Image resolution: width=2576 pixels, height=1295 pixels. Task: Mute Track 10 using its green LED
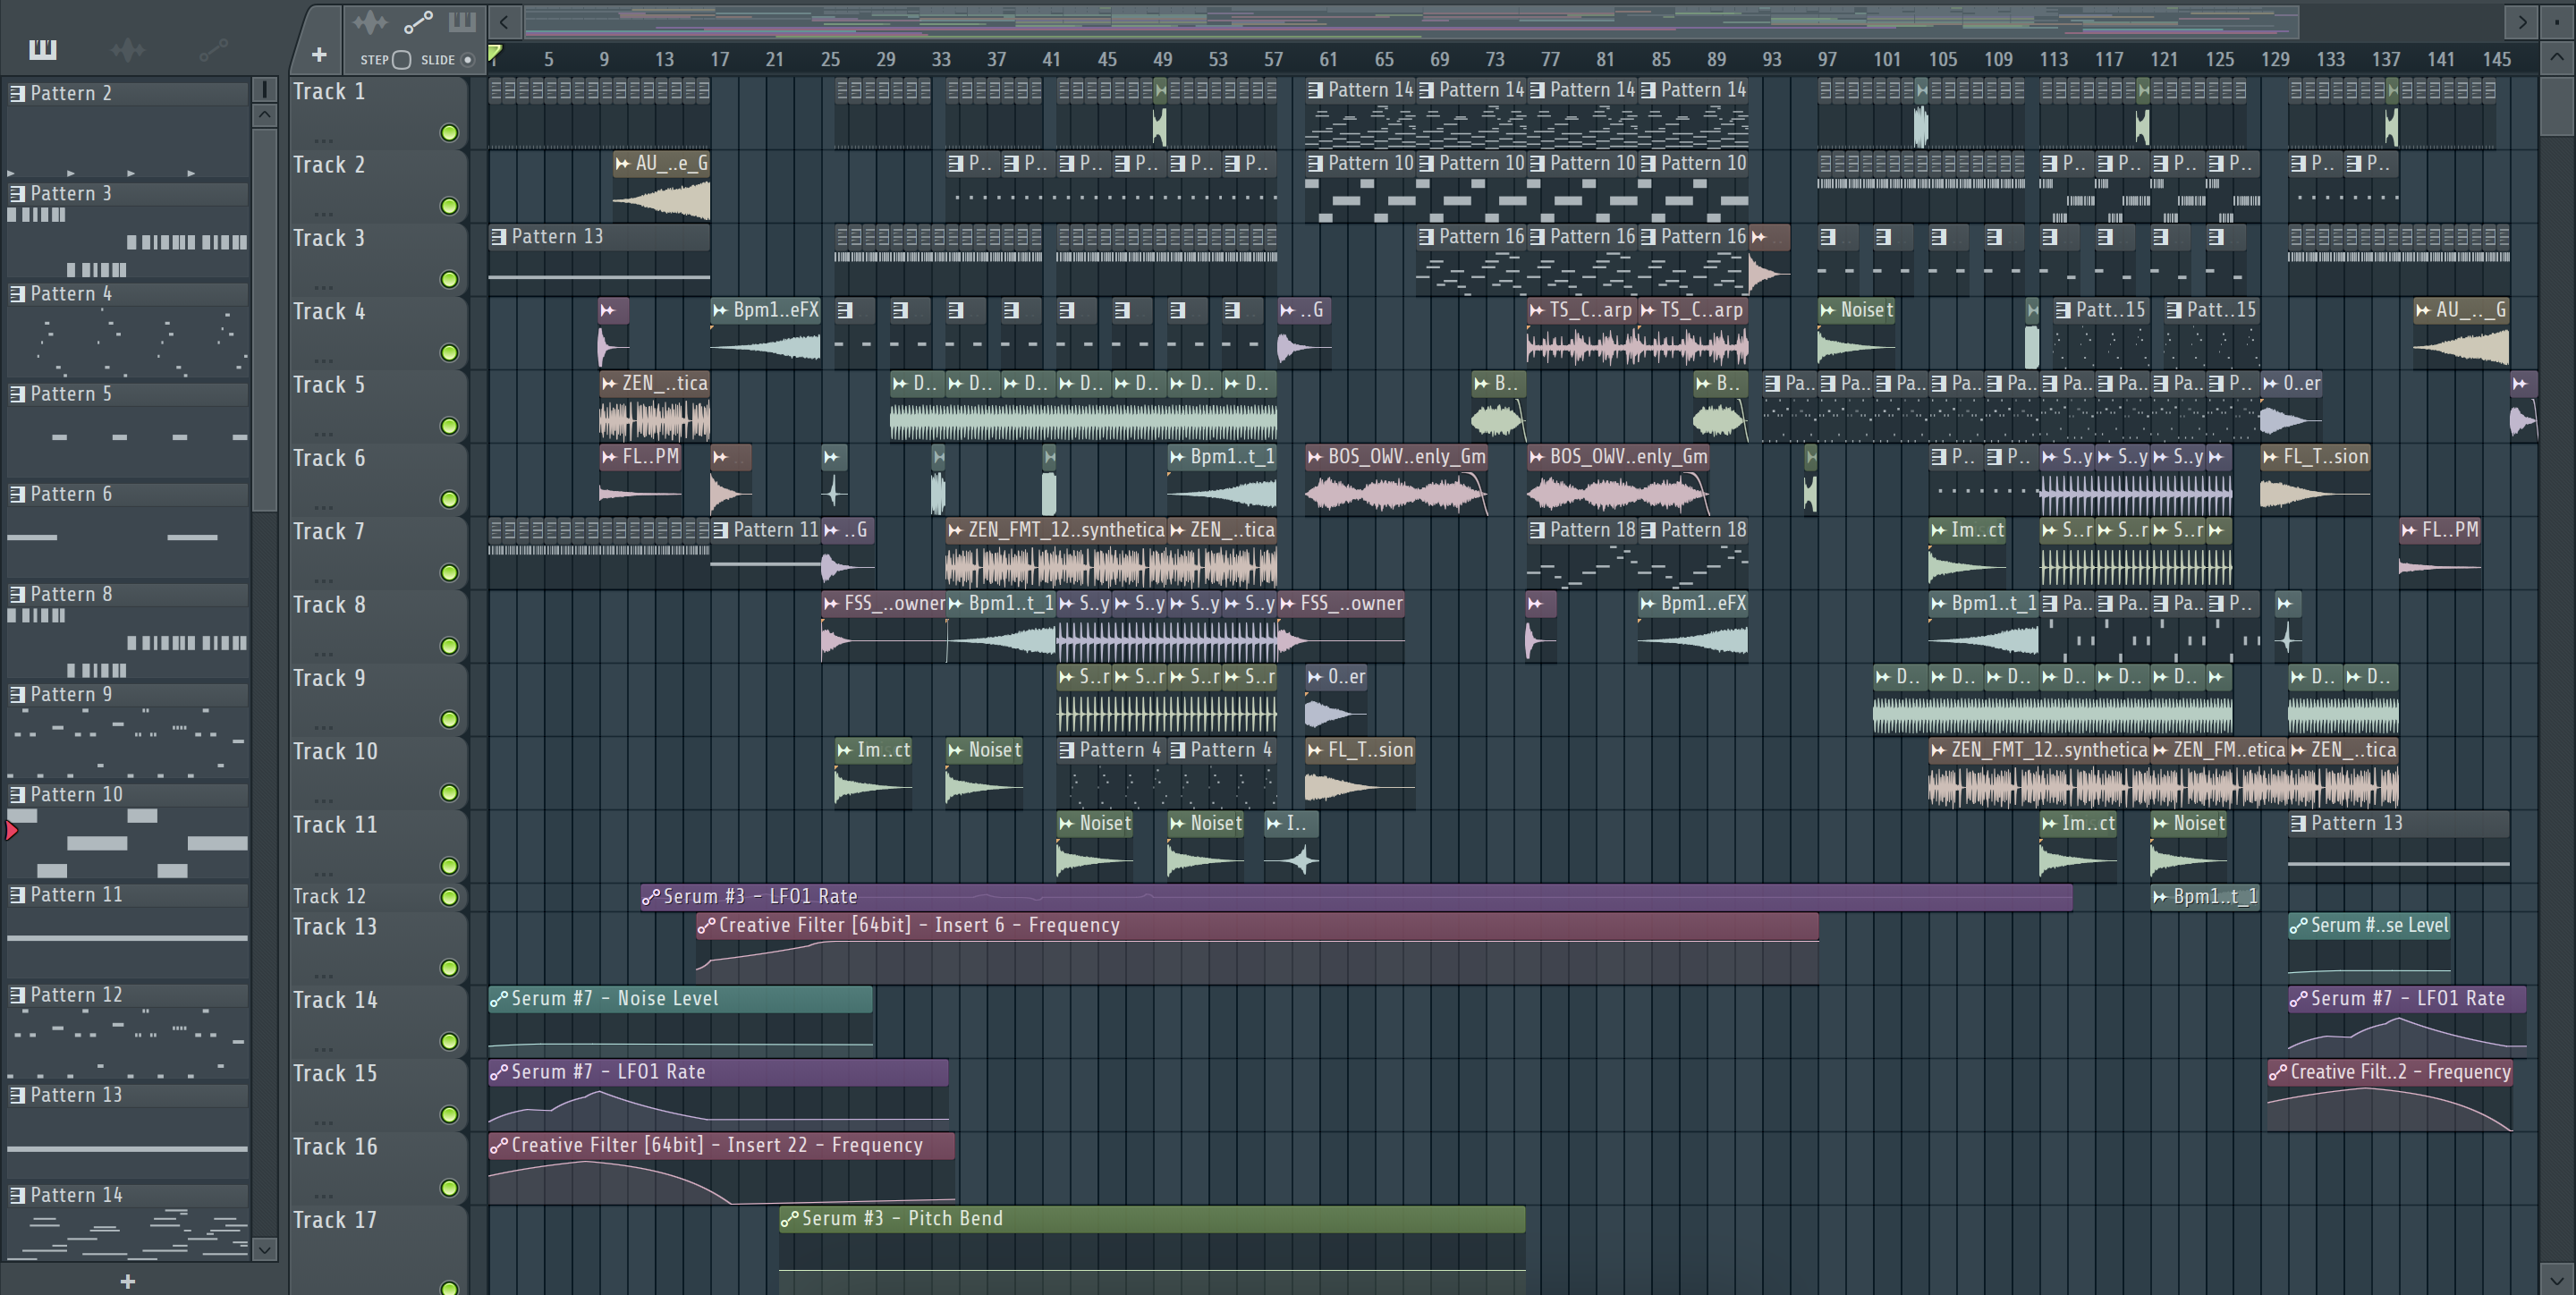point(450,793)
